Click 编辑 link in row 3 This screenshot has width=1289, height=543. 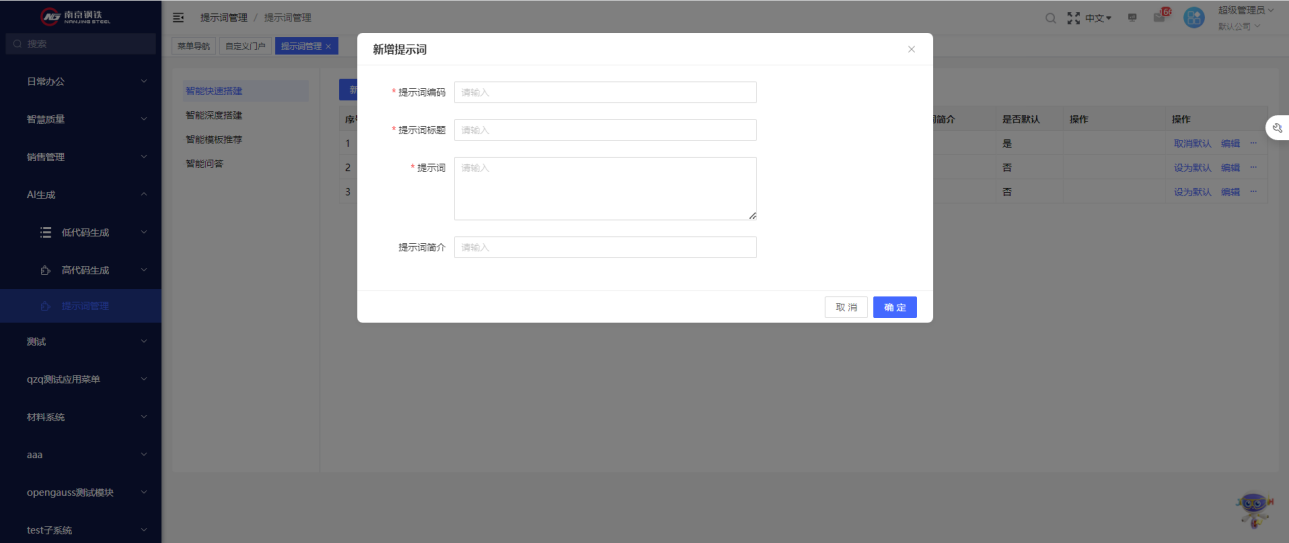(x=1230, y=192)
